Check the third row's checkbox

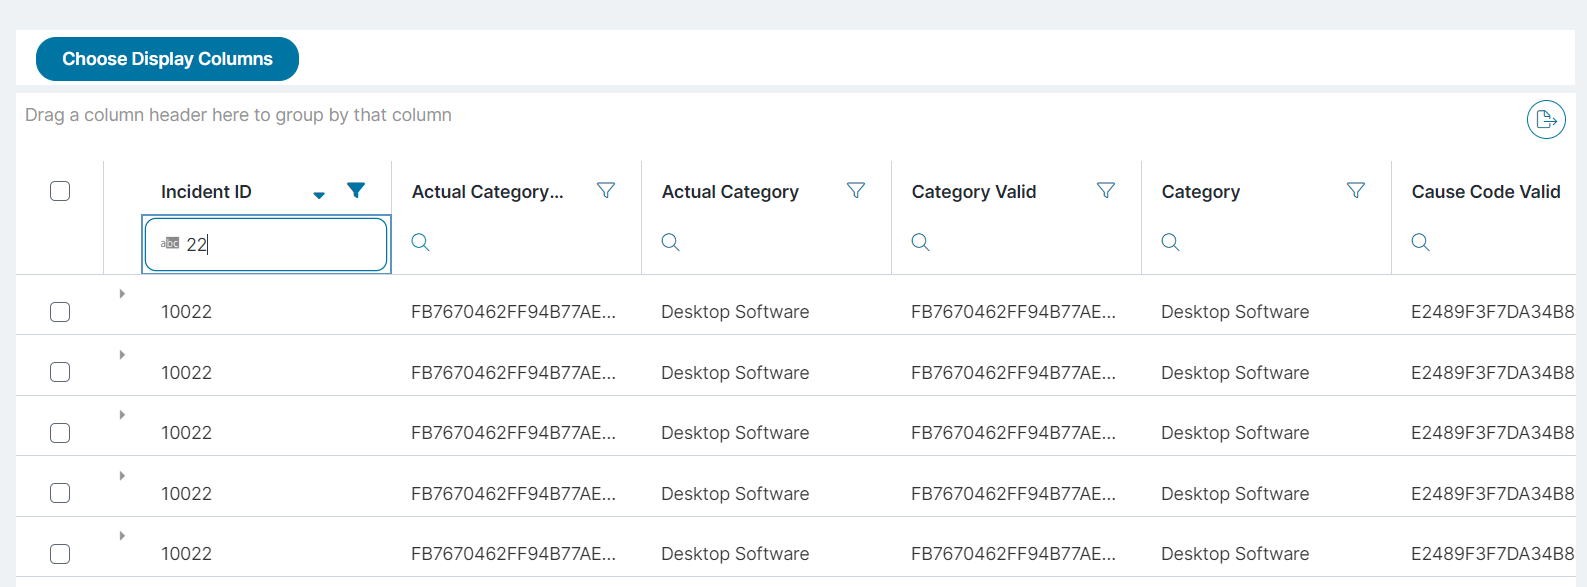[x=60, y=433]
